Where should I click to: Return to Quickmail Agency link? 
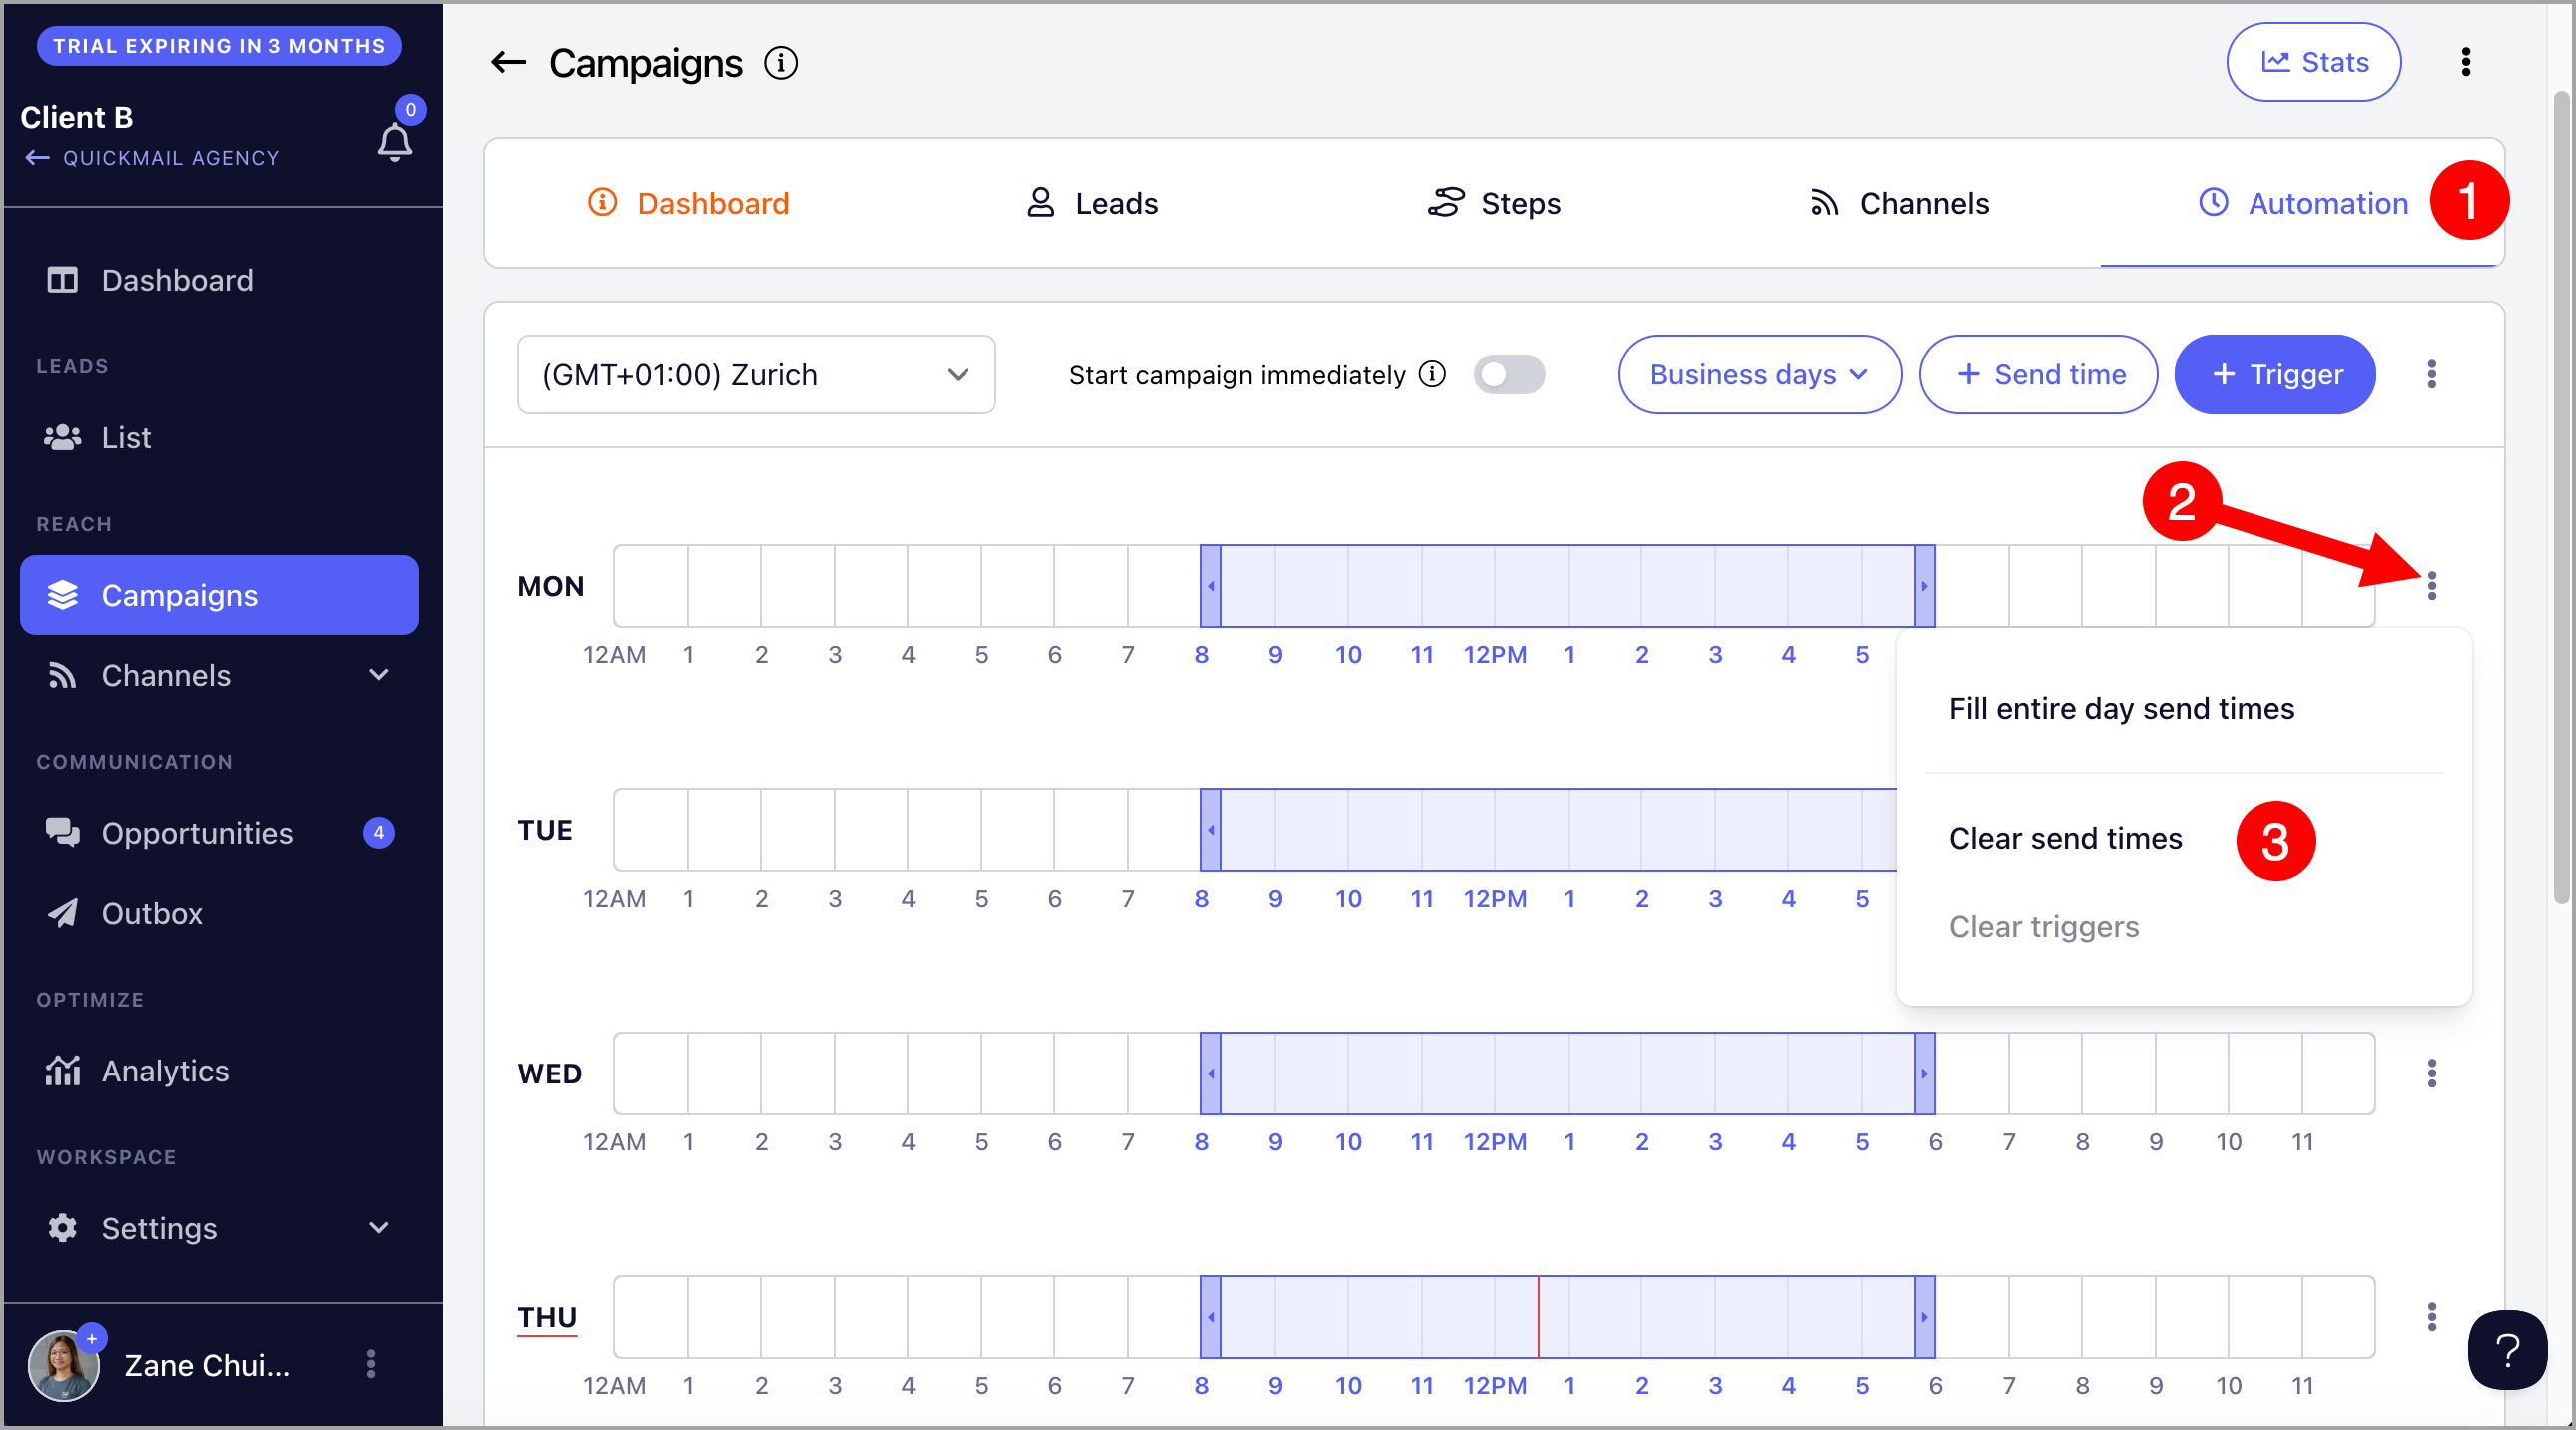151,158
